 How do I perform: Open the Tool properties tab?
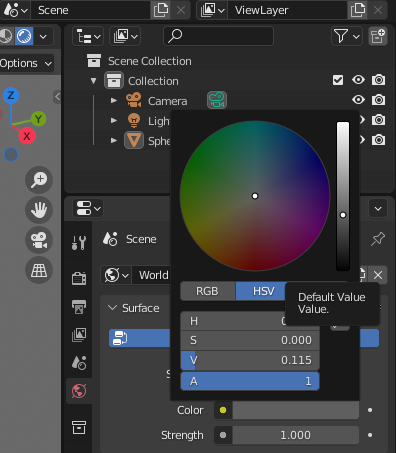pyautogui.click(x=79, y=242)
